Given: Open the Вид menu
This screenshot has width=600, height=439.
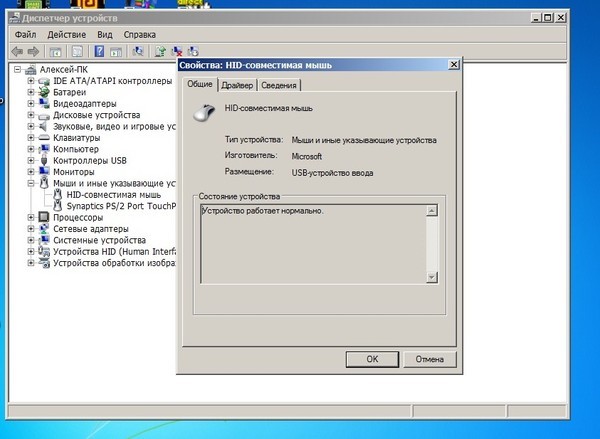Looking at the screenshot, I should [x=104, y=35].
